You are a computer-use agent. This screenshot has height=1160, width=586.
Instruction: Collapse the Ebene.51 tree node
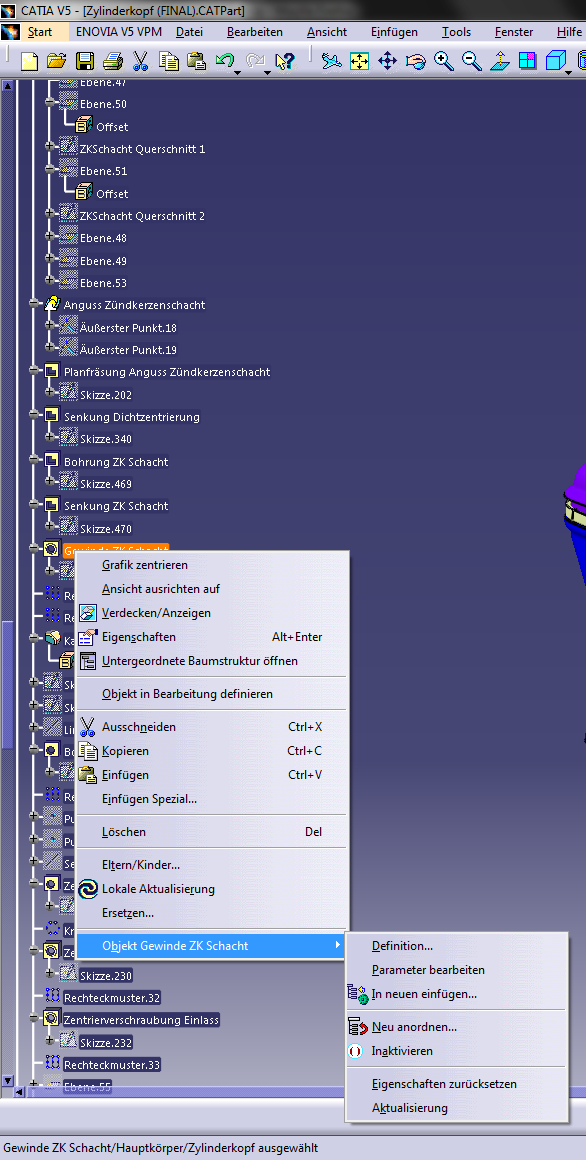pos(50,169)
